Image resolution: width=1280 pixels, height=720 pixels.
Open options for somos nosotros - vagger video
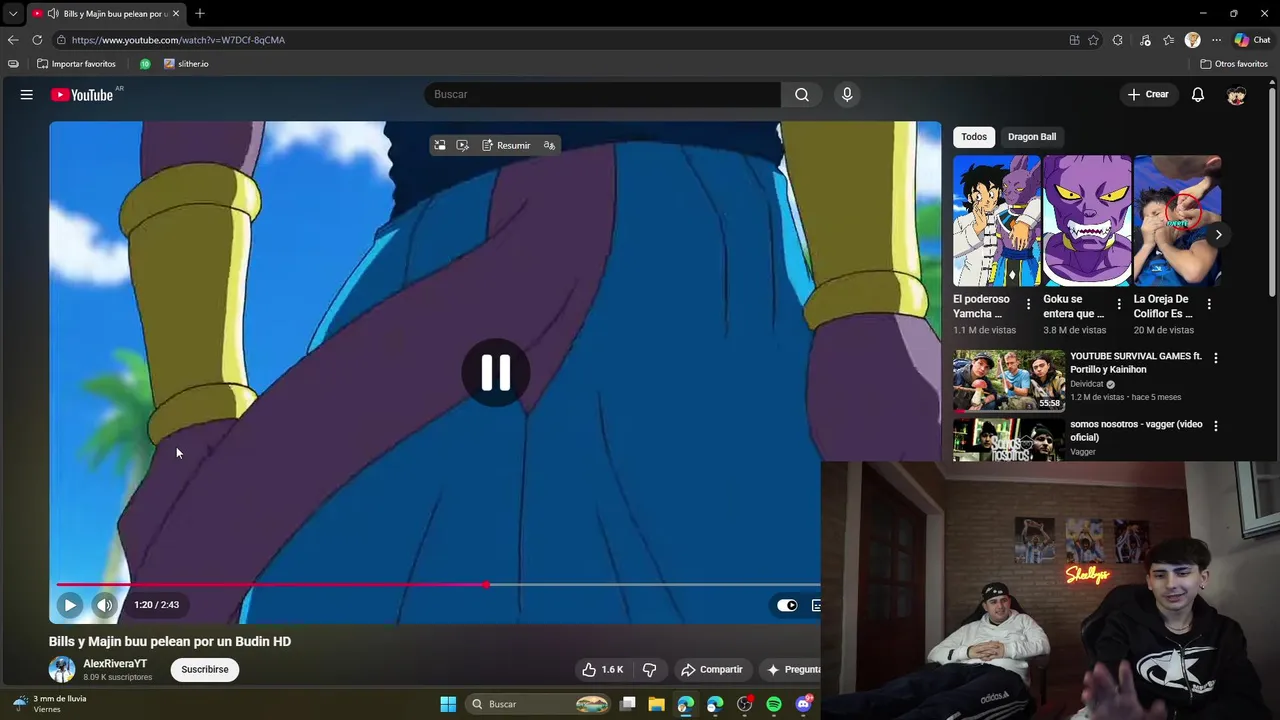[x=1216, y=426]
